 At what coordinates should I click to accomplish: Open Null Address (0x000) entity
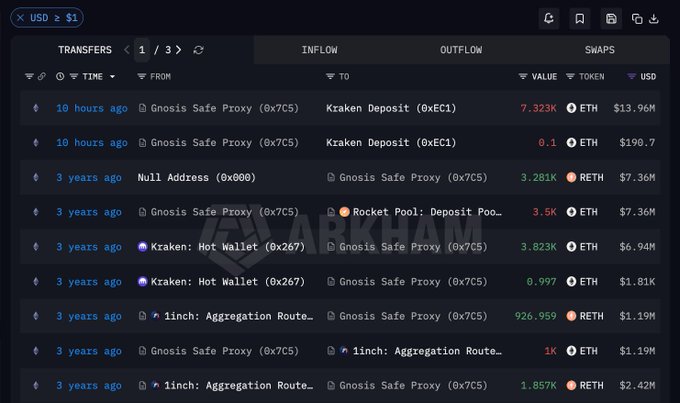196,177
